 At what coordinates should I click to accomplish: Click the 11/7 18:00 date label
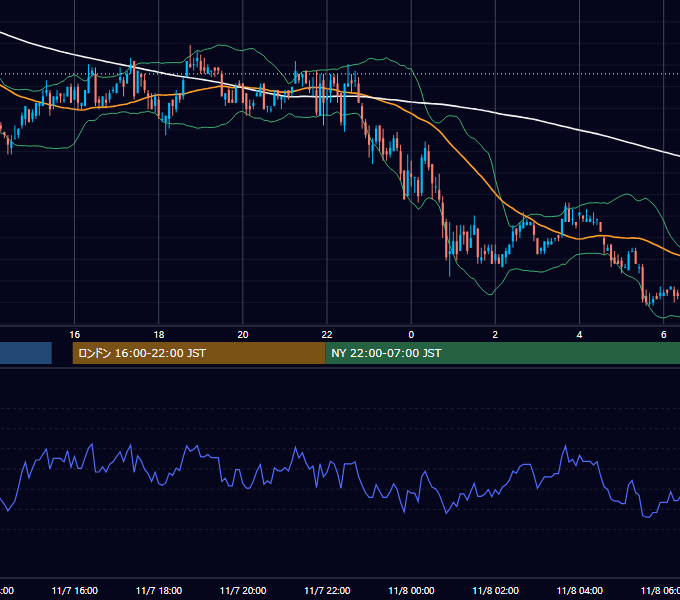pyautogui.click(x=159, y=590)
